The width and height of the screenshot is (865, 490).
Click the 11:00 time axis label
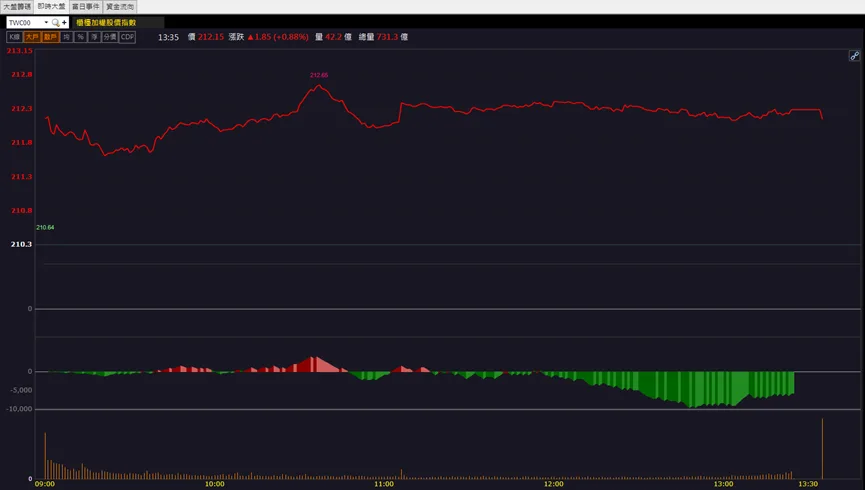384,484
